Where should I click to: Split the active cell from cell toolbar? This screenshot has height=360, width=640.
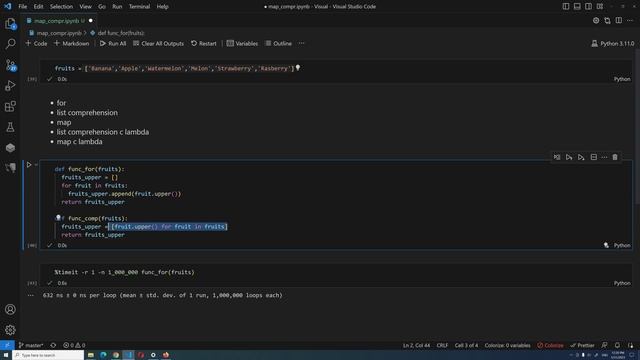[x=593, y=157]
